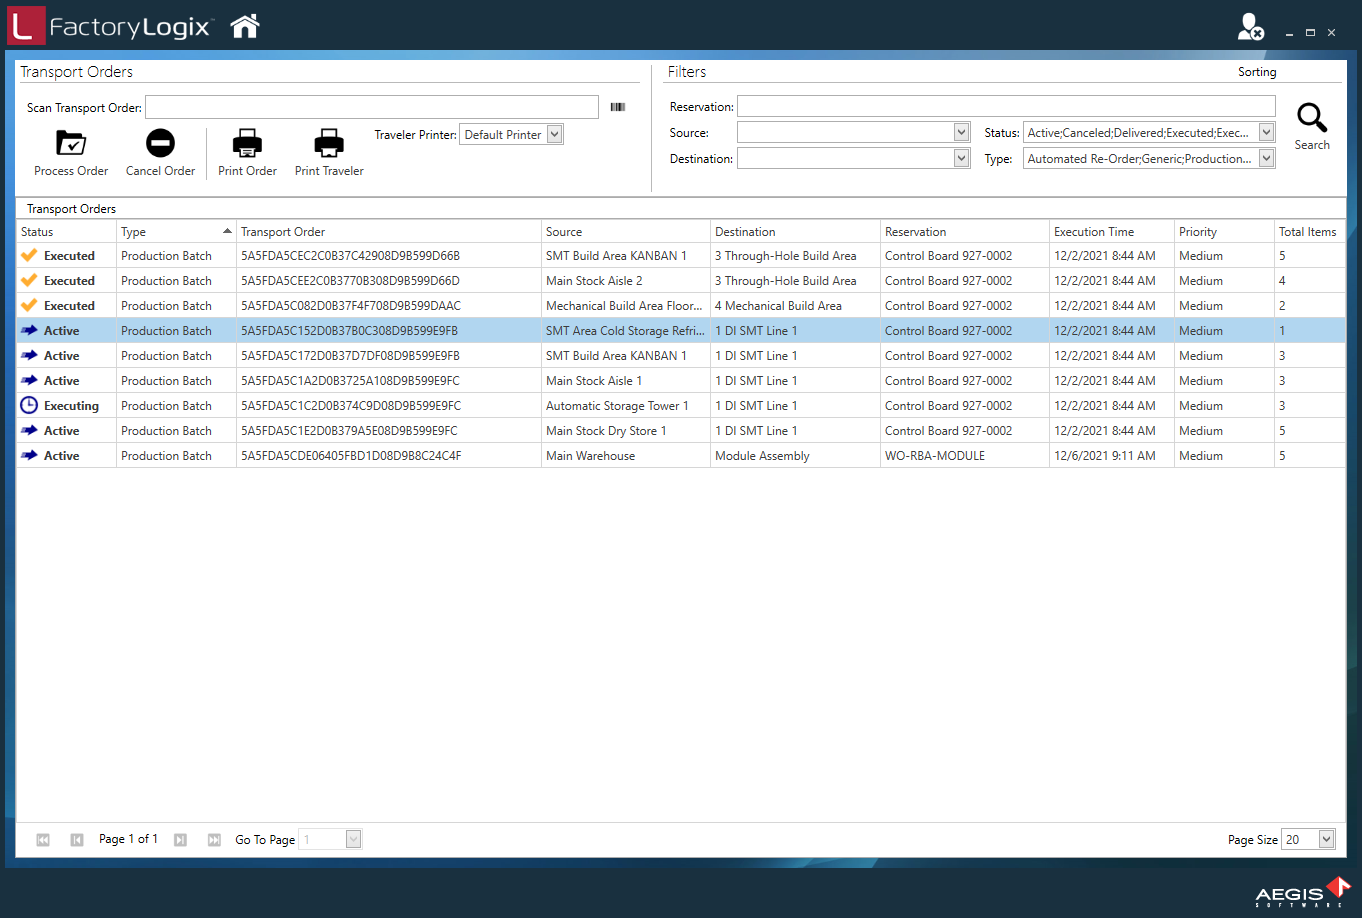
Task: Sort by the Execution Time column header
Action: click(1110, 232)
